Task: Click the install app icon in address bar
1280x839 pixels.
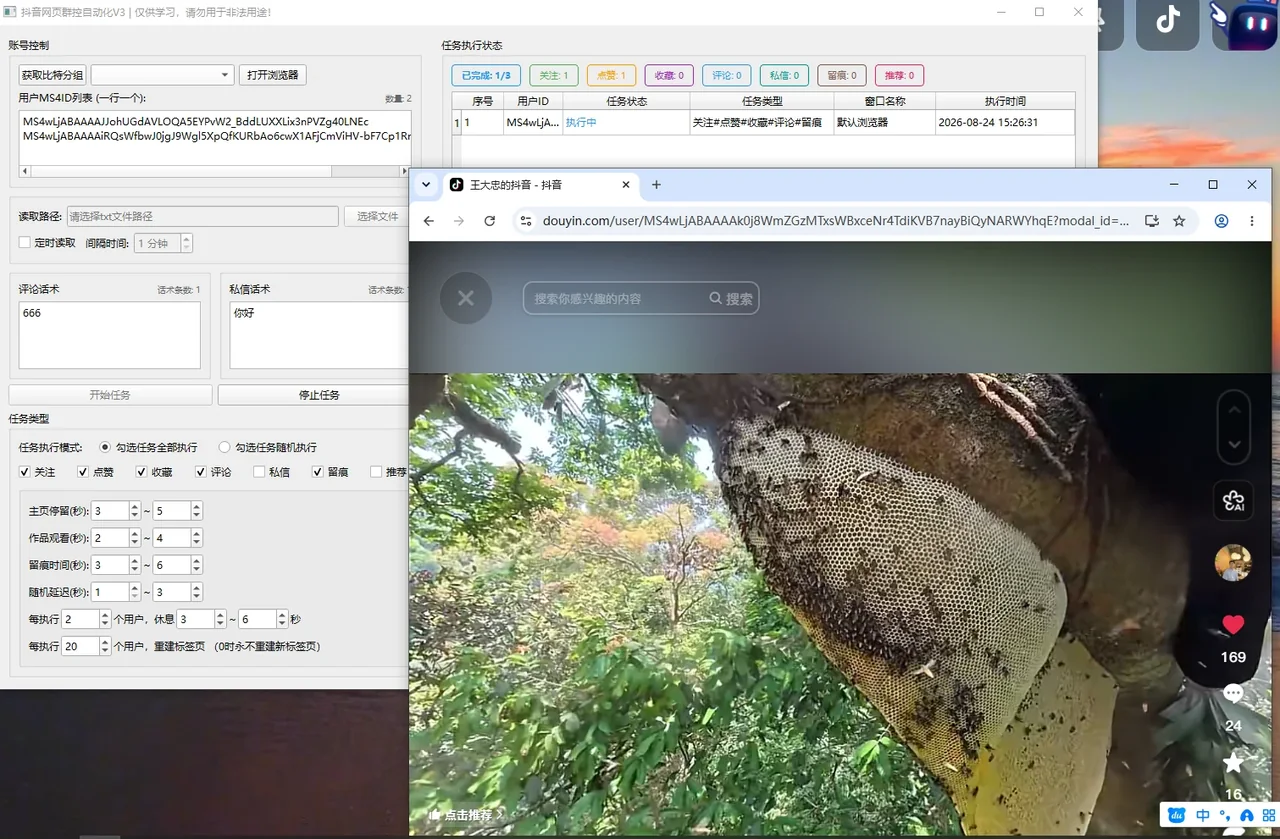Action: coord(1152,221)
